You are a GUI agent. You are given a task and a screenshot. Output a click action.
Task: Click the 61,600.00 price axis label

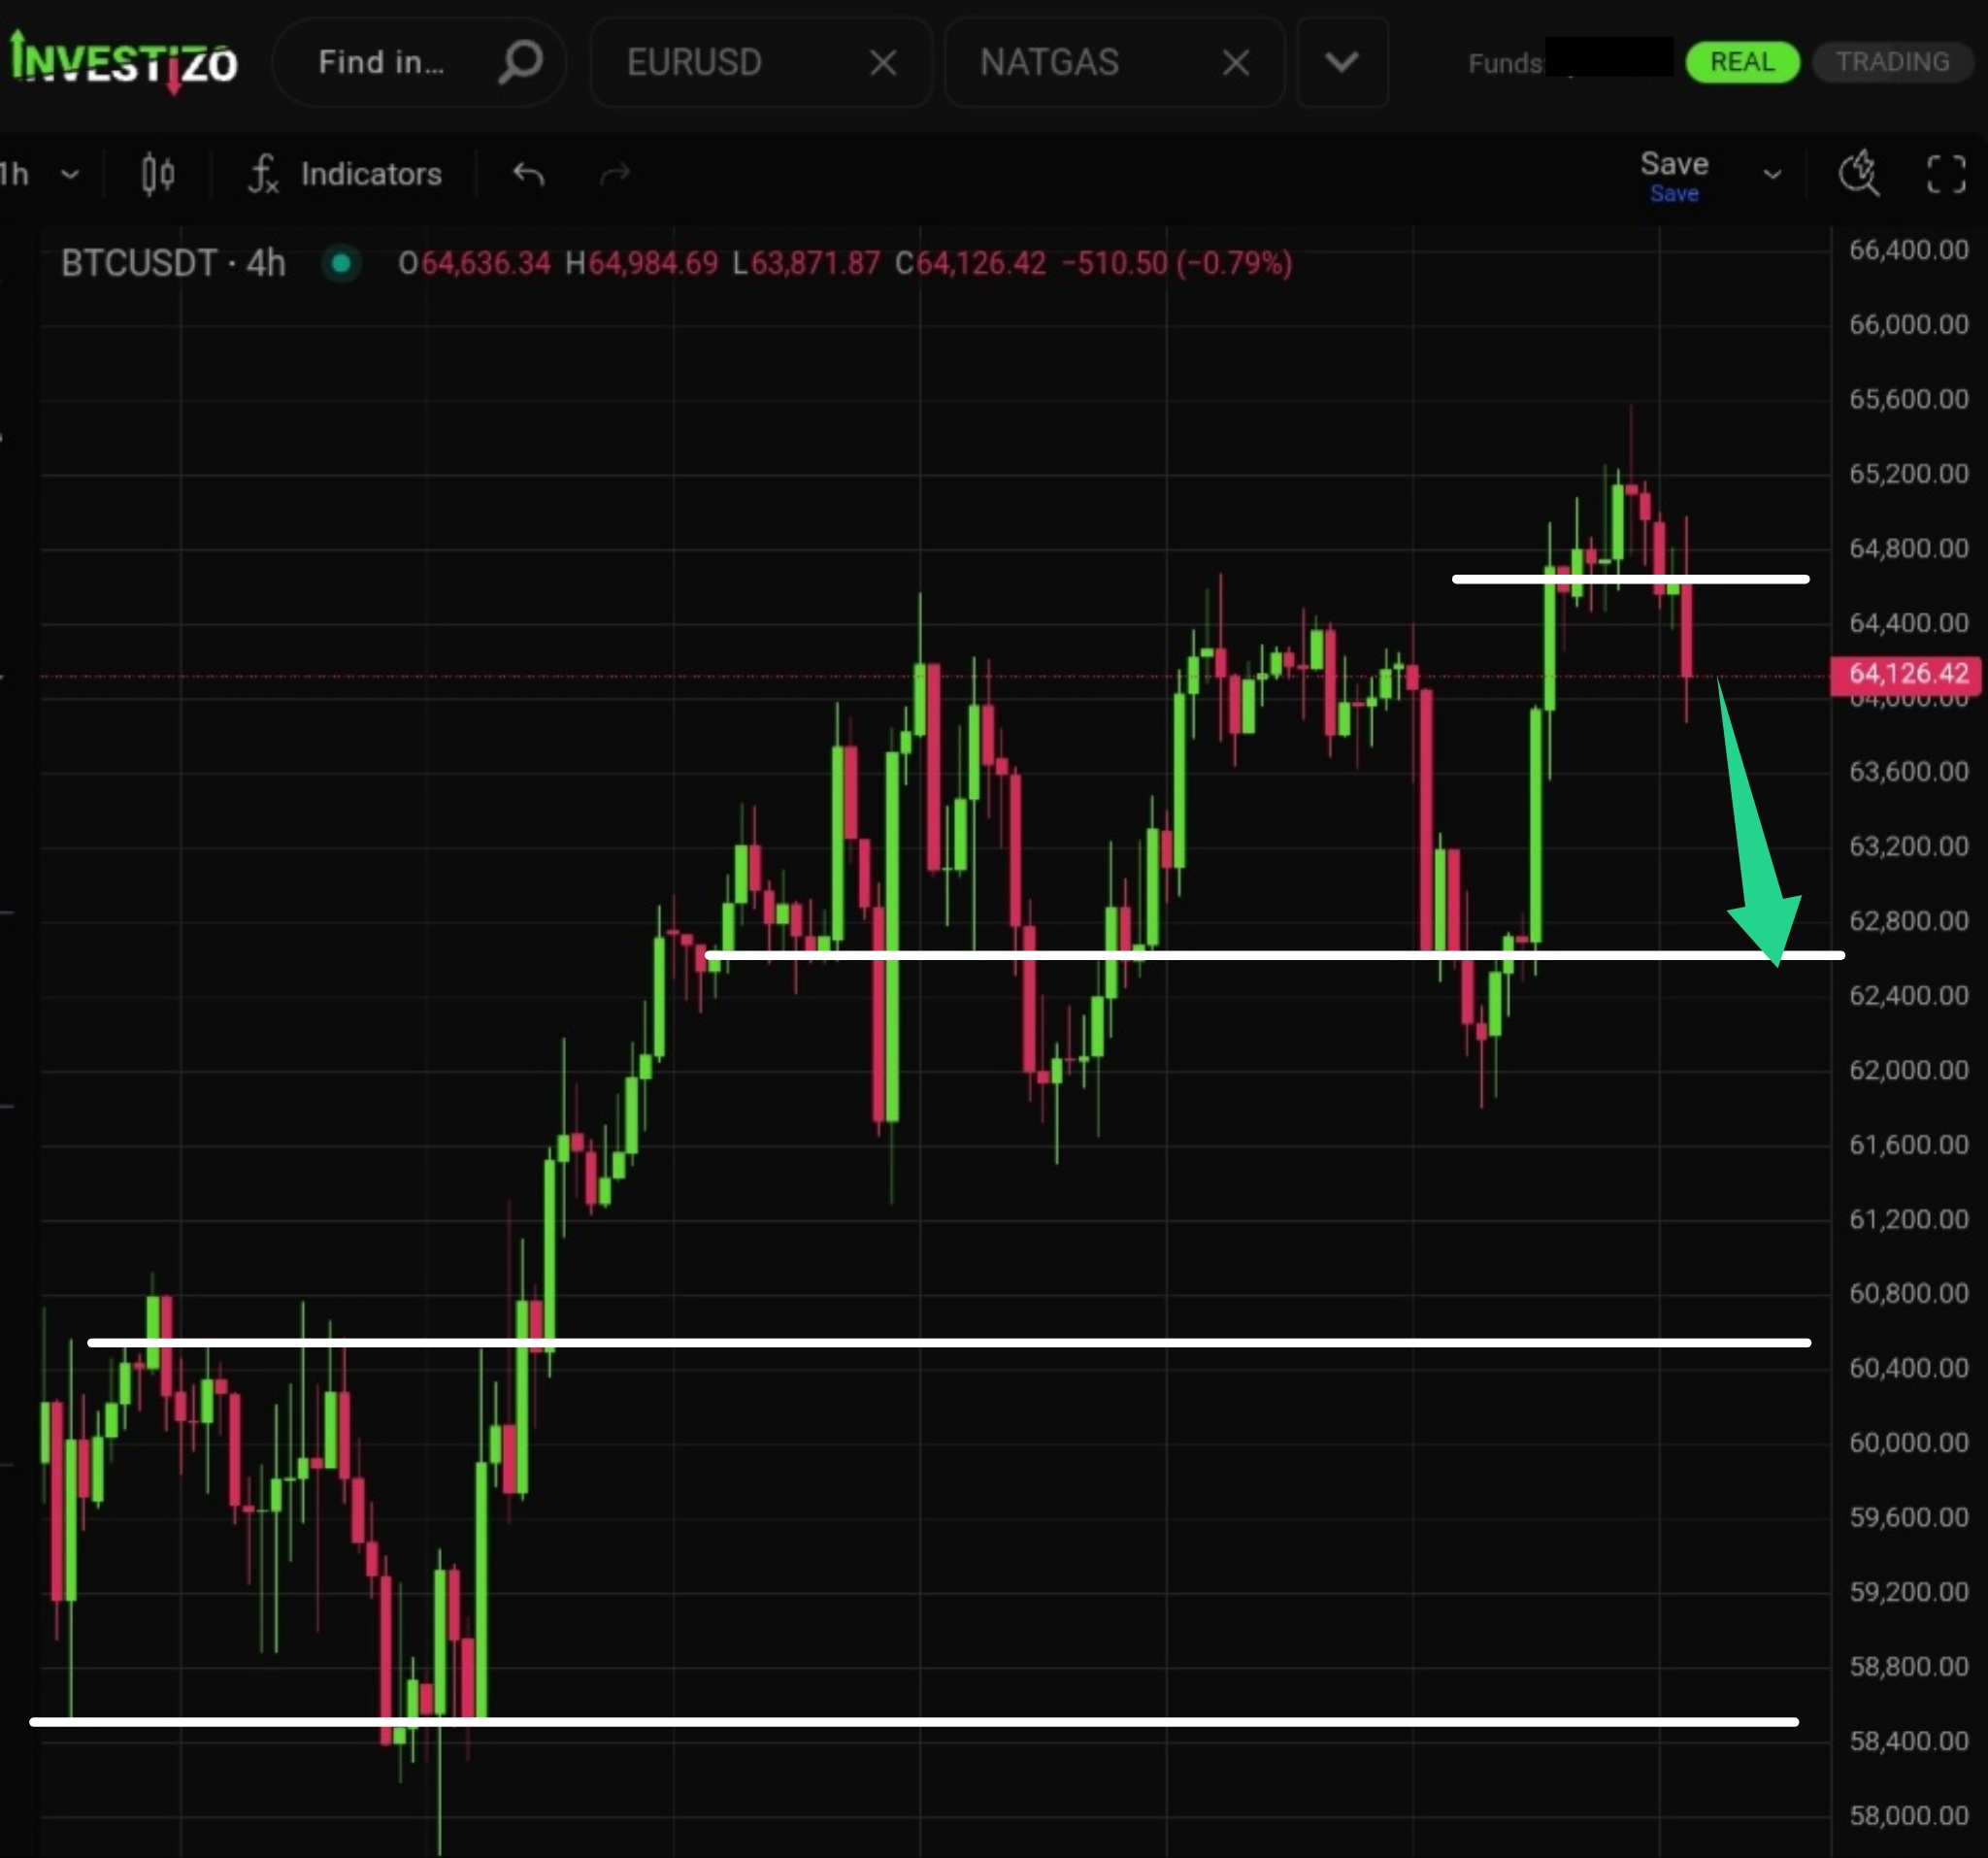point(1908,1145)
